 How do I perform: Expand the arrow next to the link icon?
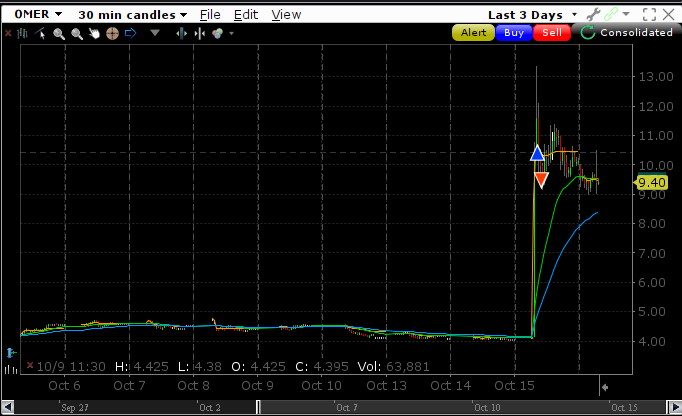tap(626, 14)
